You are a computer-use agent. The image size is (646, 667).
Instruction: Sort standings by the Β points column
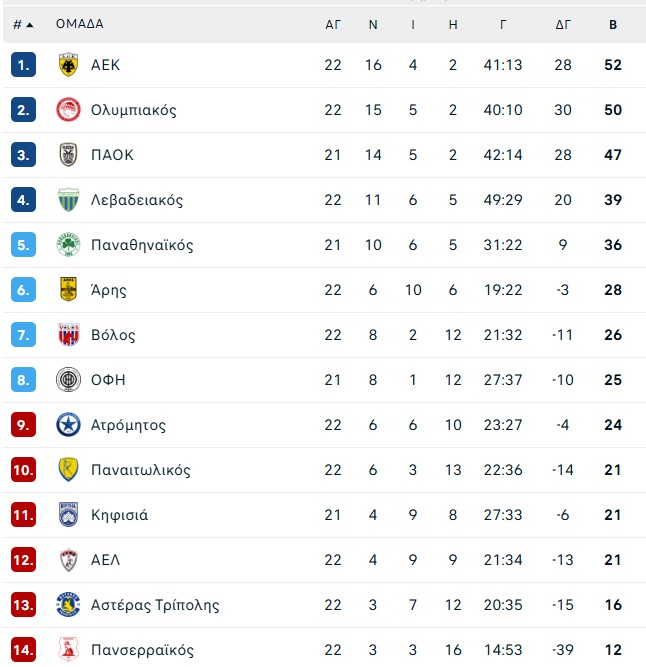tap(613, 24)
